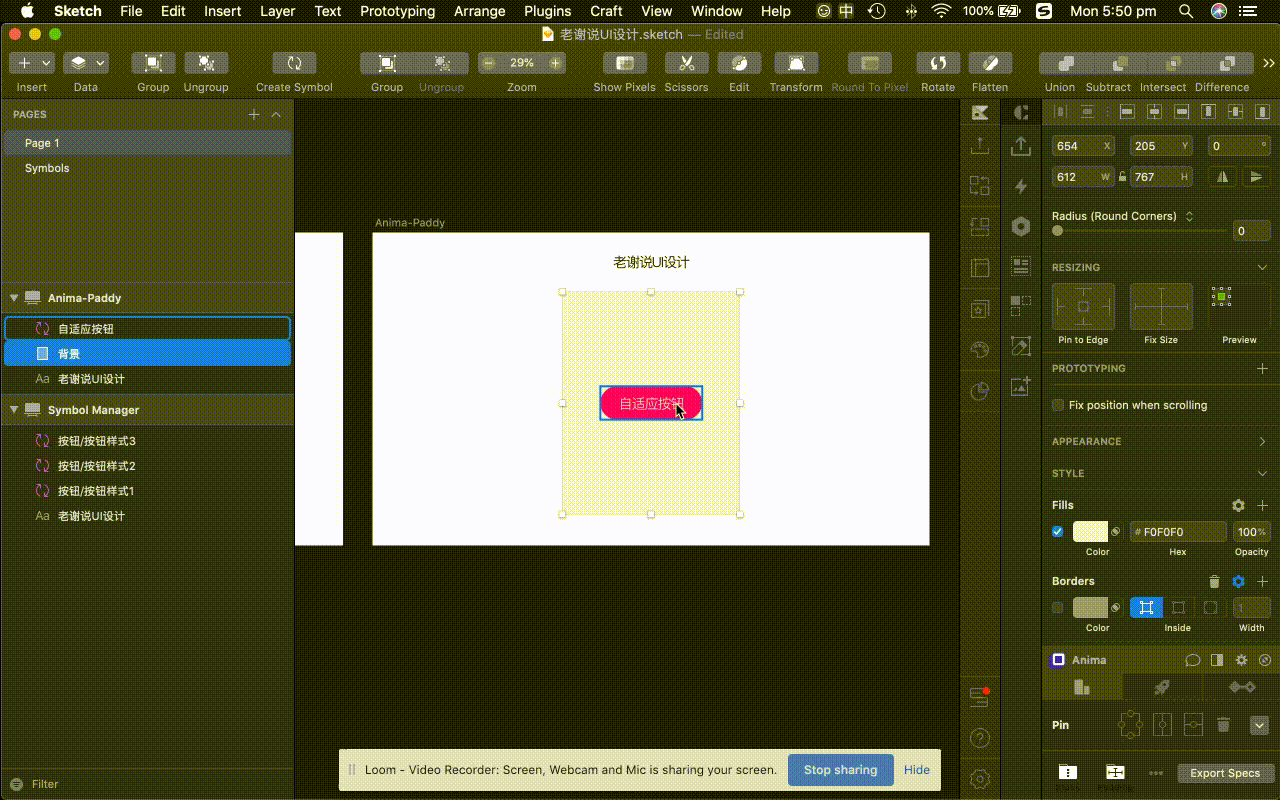The height and width of the screenshot is (800, 1280).
Task: Enable the Borders checkbox
Action: tap(1058, 608)
